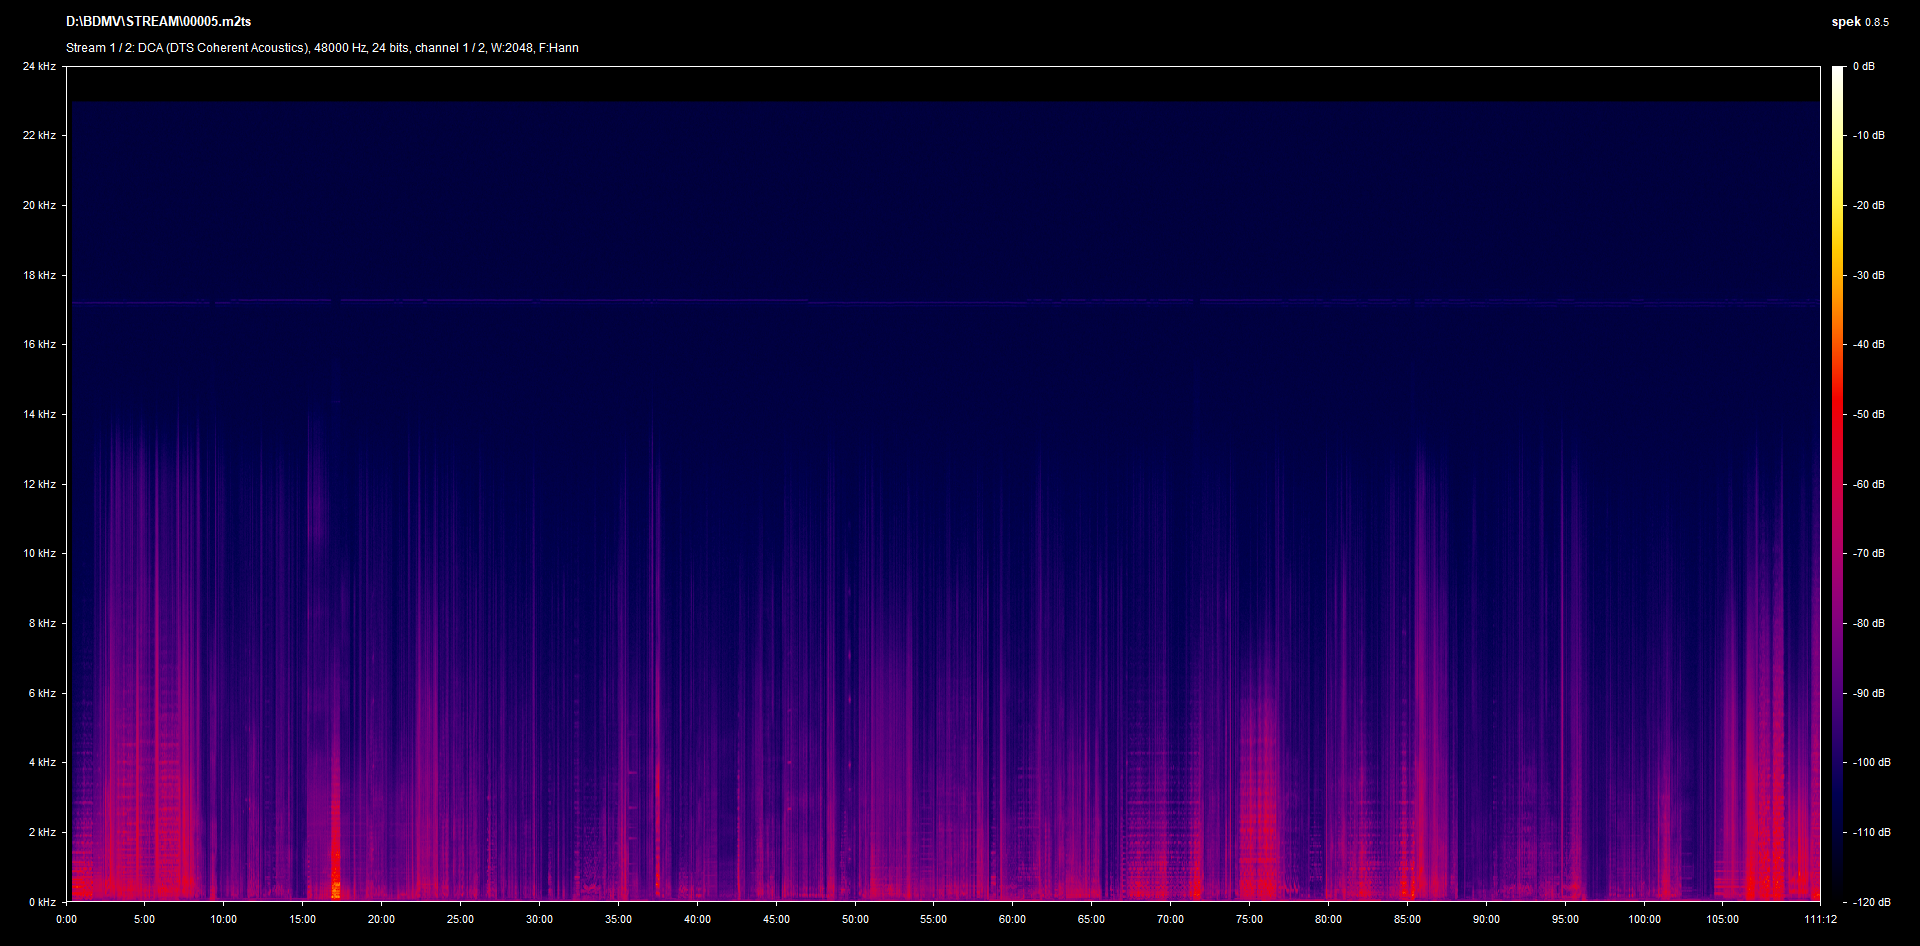1920x946 pixels.
Task: Click the bright yellow spike near 17:00
Action: (x=336, y=886)
